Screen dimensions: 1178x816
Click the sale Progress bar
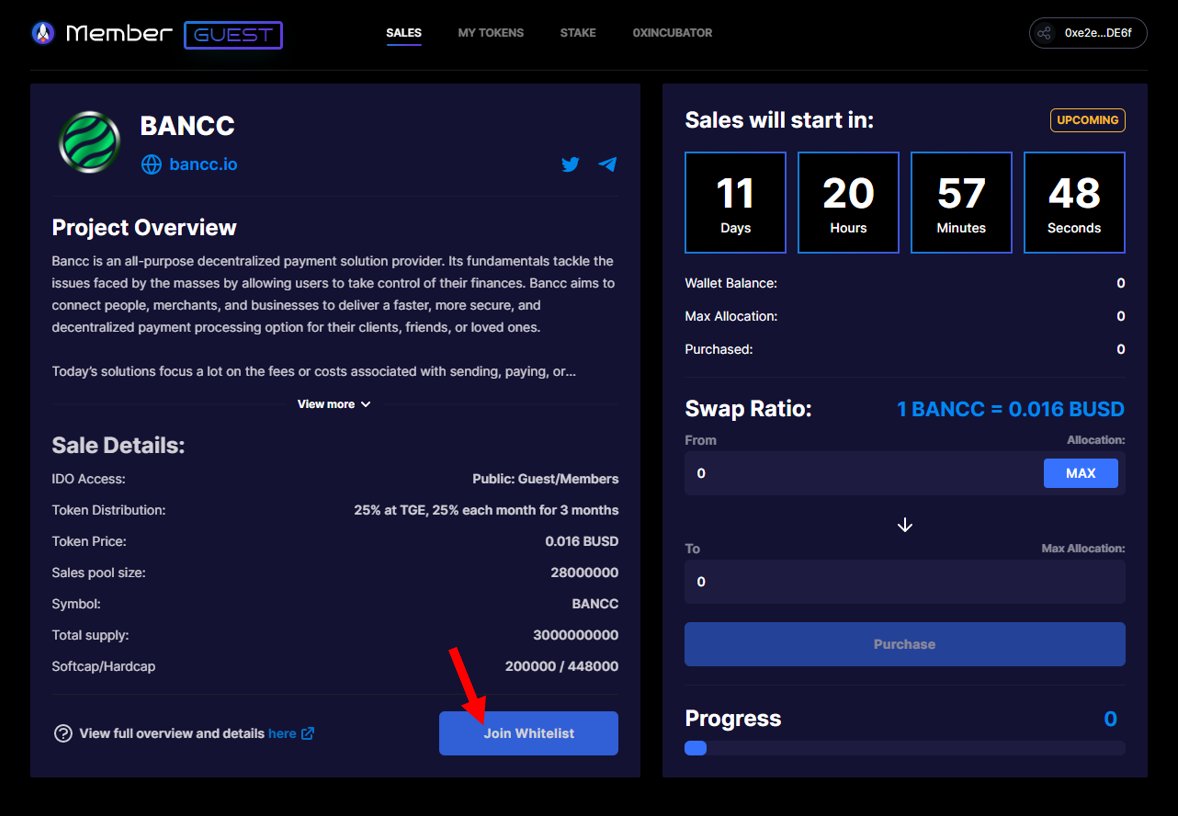[905, 748]
